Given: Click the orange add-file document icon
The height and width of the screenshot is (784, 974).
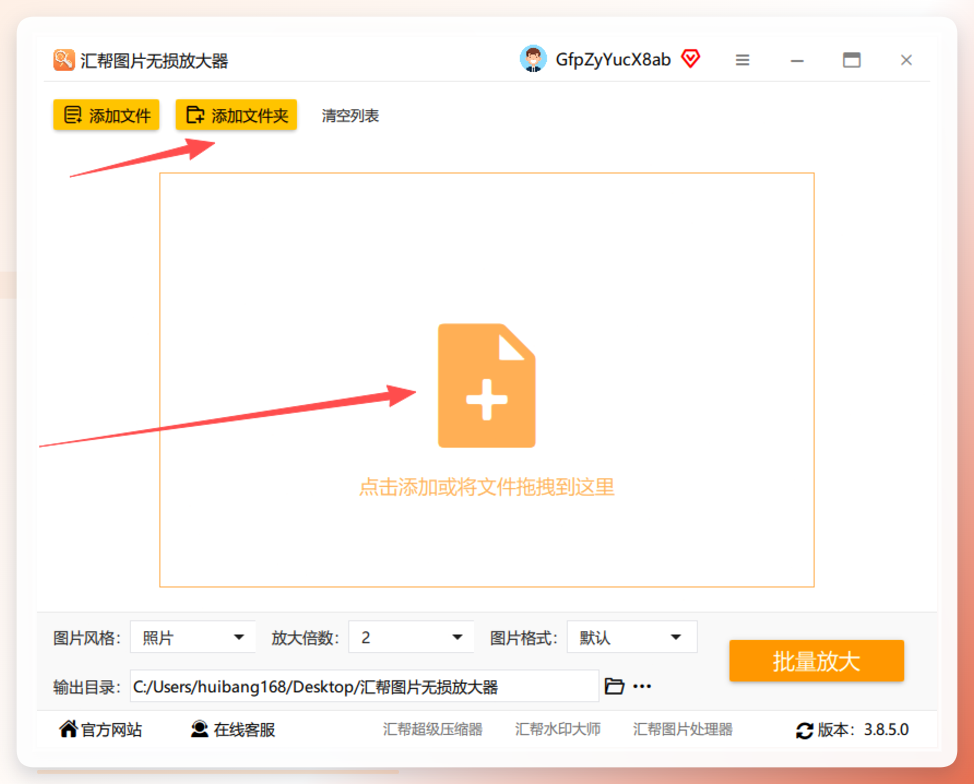Looking at the screenshot, I should pyautogui.click(x=486, y=385).
